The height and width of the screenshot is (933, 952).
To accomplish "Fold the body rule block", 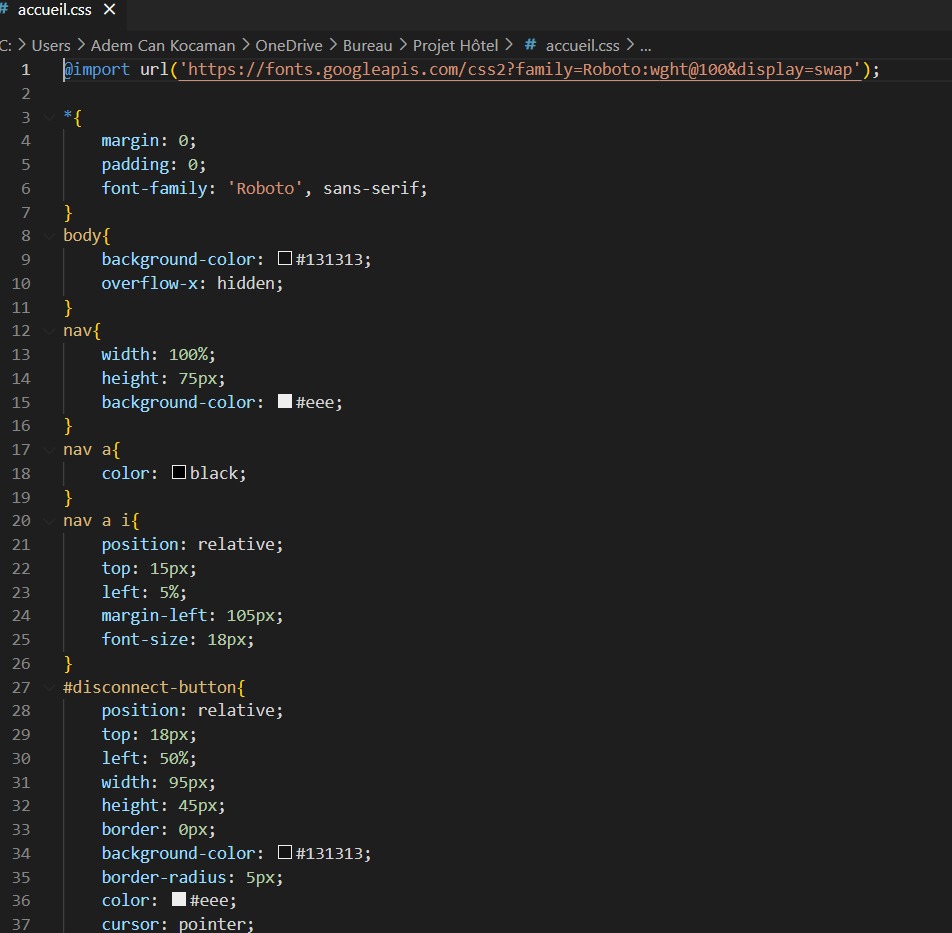I will [50, 236].
